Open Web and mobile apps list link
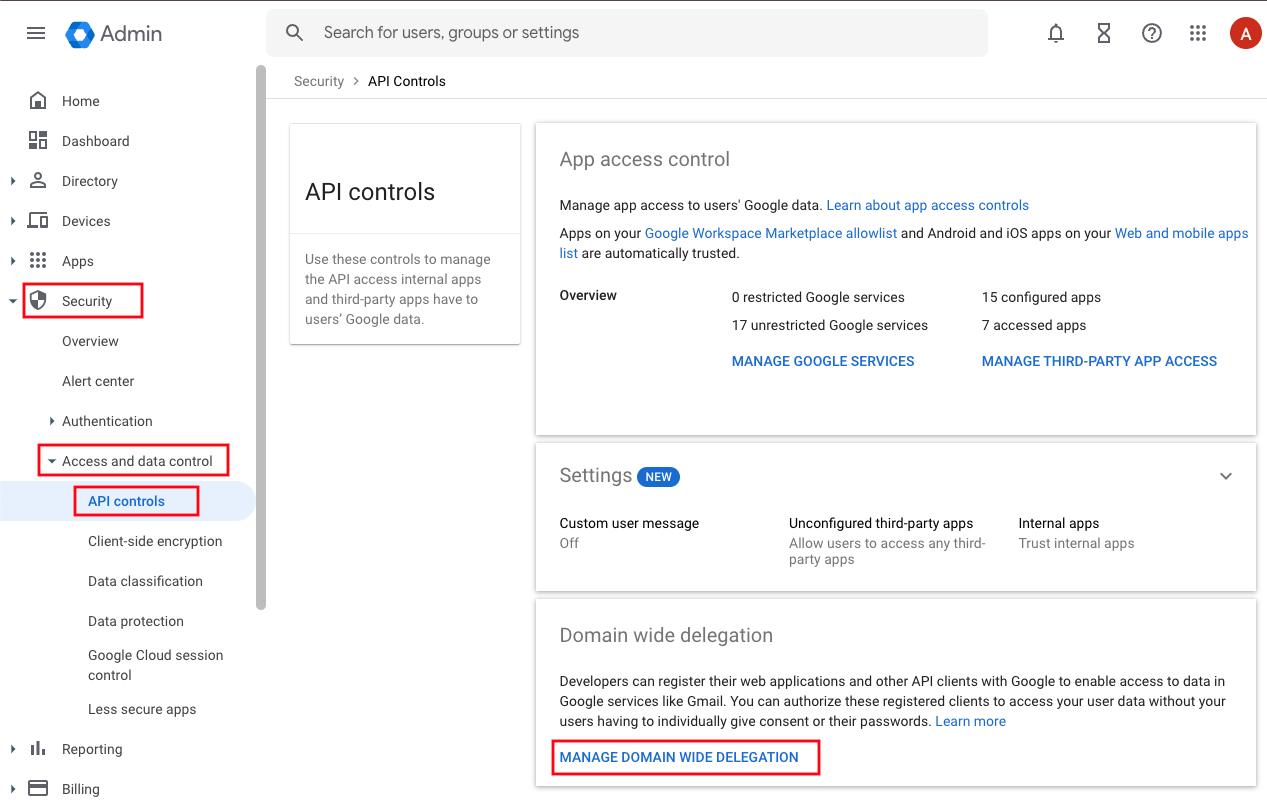Screen dimensions: 1267x809 pyautogui.click(x=1181, y=233)
